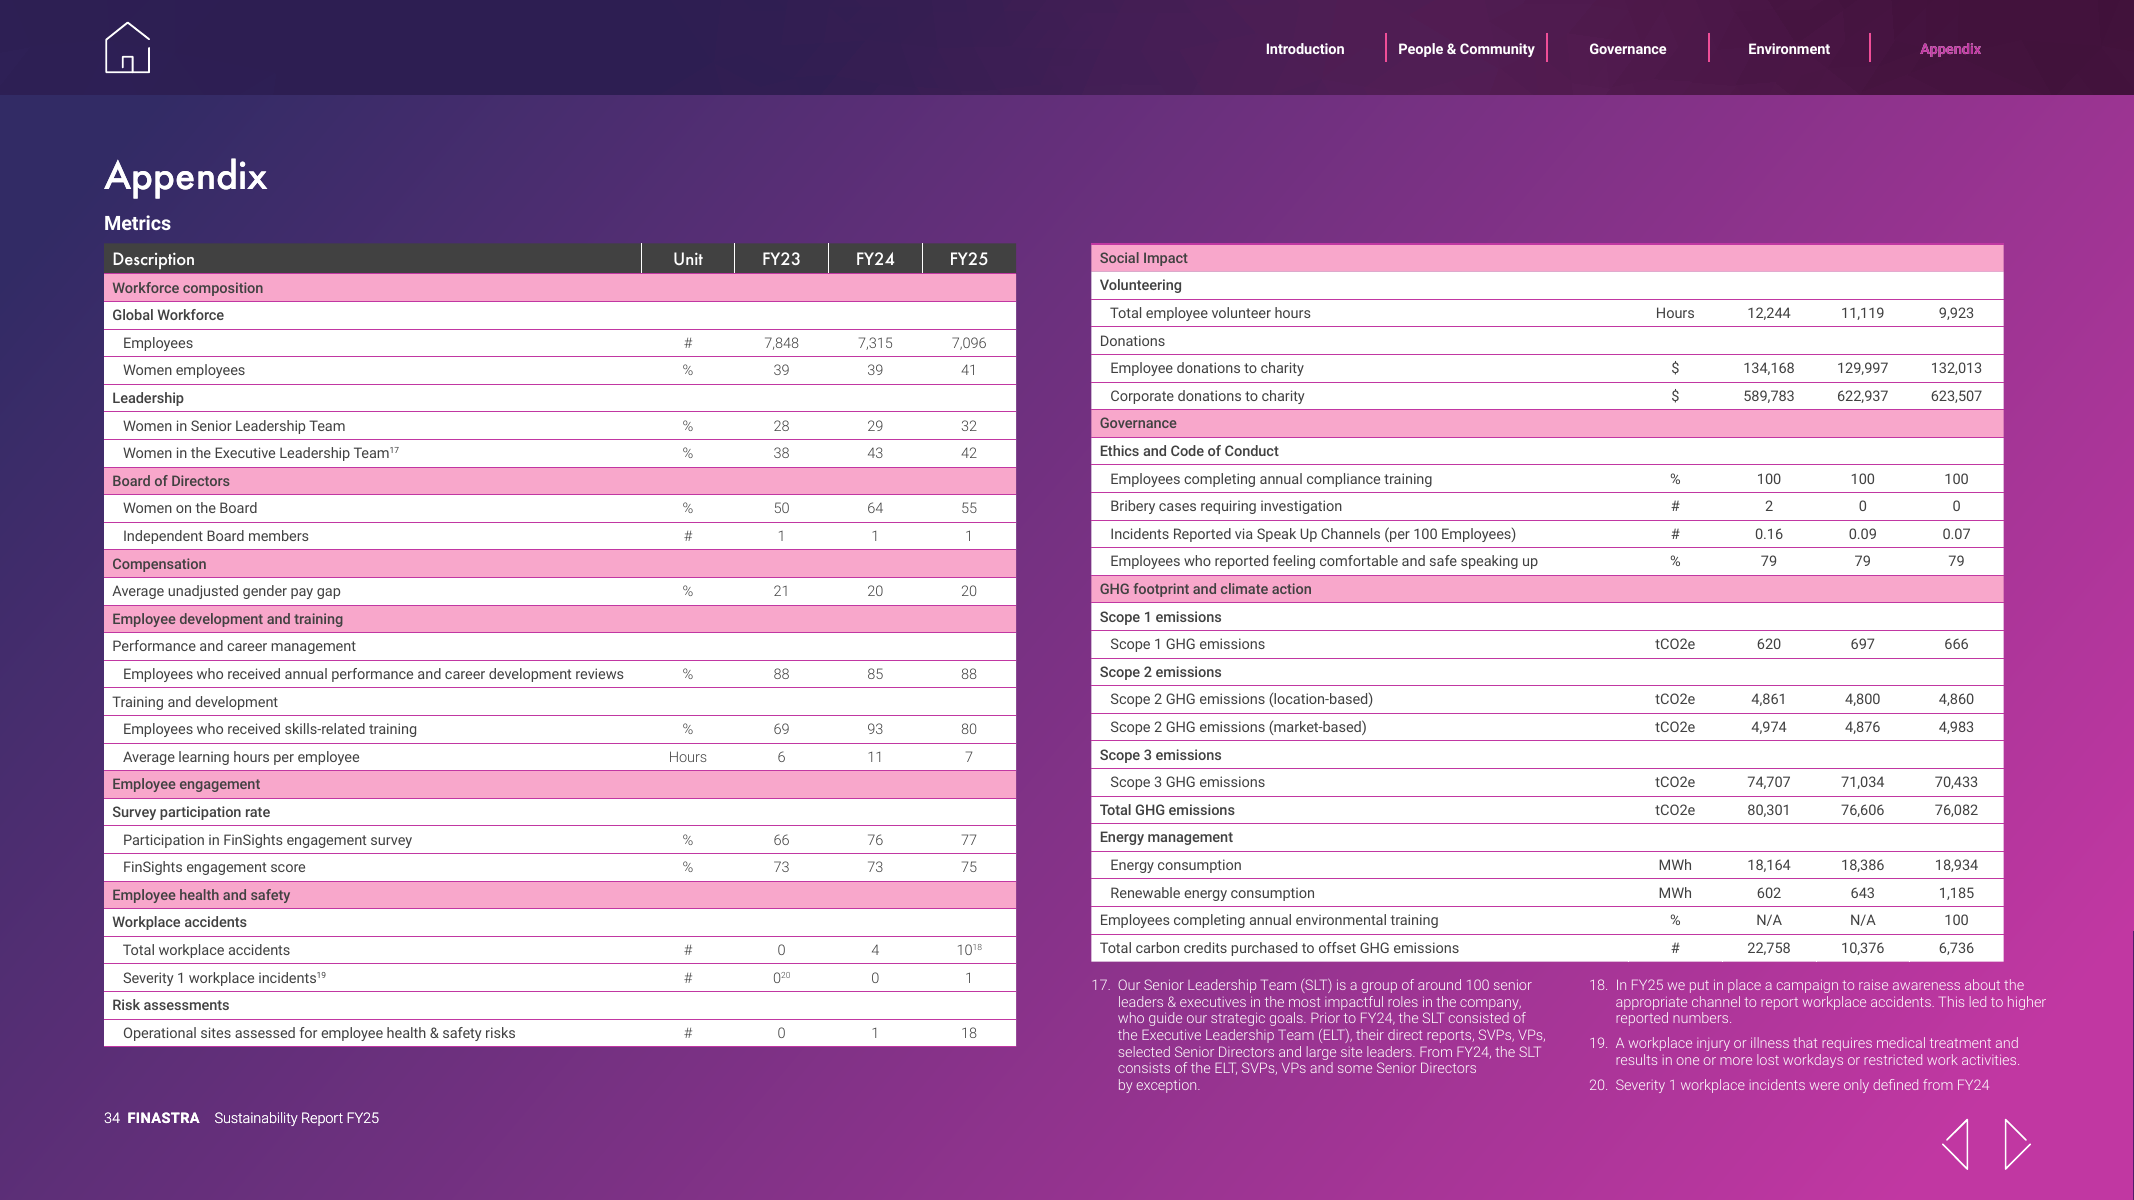Image resolution: width=2134 pixels, height=1200 pixels.
Task: Click the 1,185 renewable energy value
Action: tap(1956, 893)
